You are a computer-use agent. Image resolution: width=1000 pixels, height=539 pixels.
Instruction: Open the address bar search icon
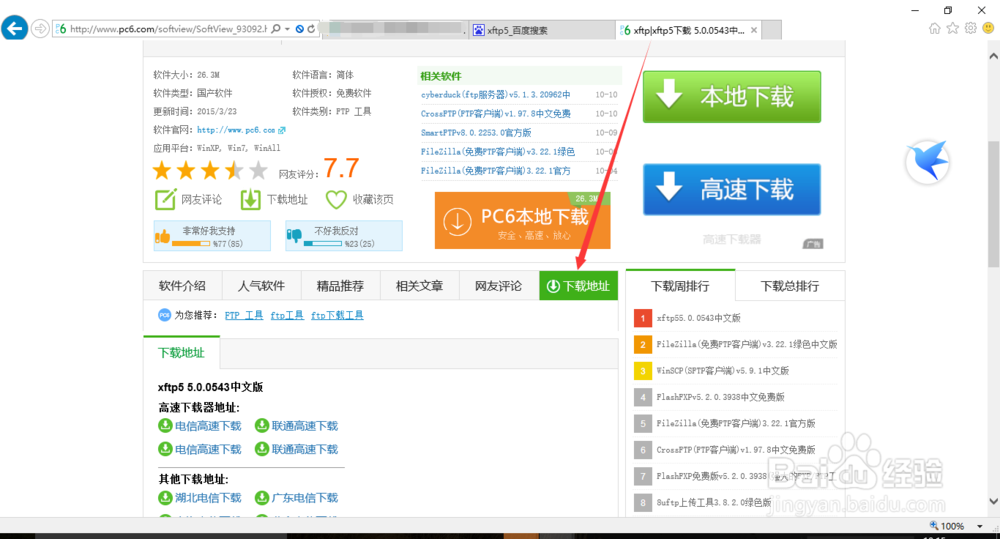tap(276, 29)
